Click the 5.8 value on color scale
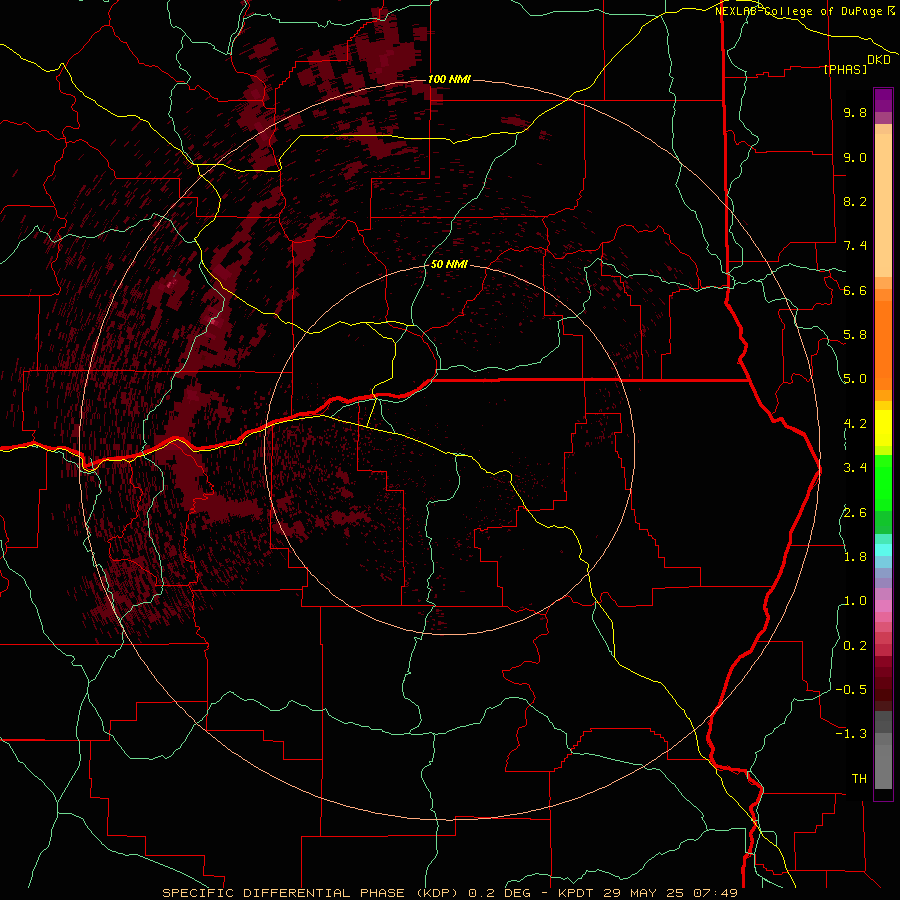900x900 pixels. tap(855, 335)
